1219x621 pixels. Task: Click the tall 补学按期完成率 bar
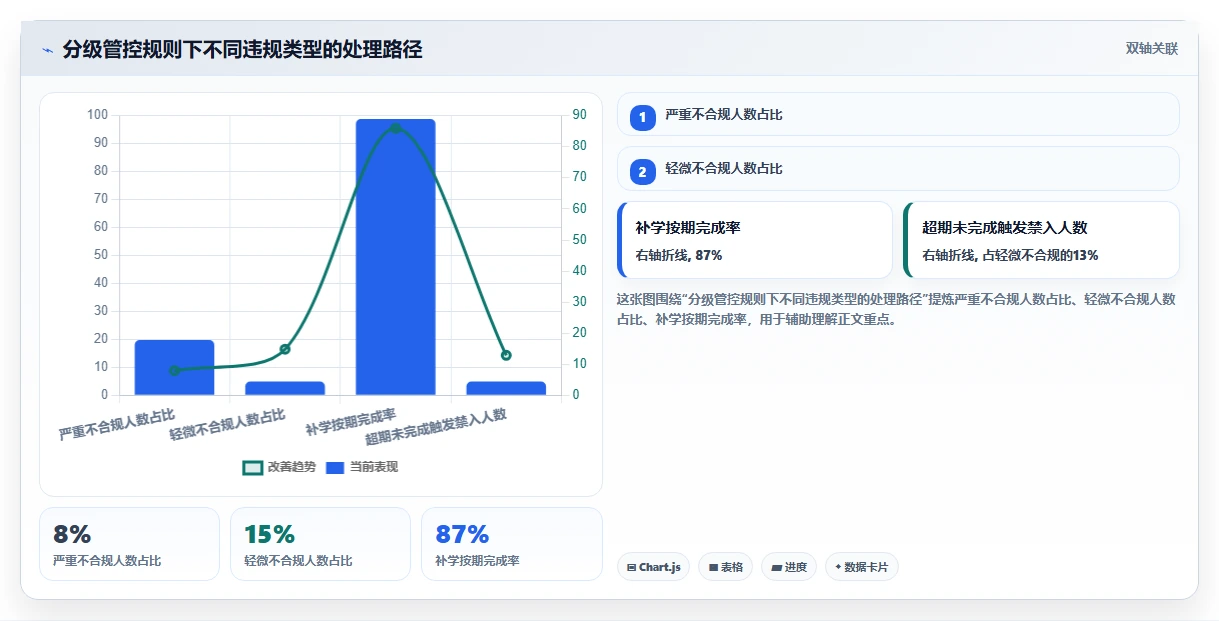point(396,257)
